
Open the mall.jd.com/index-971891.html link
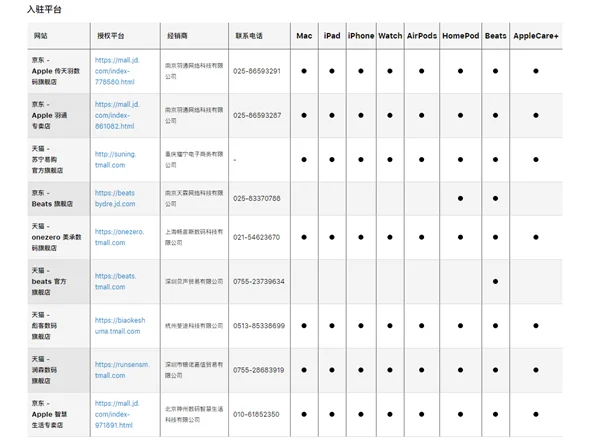click(117, 414)
